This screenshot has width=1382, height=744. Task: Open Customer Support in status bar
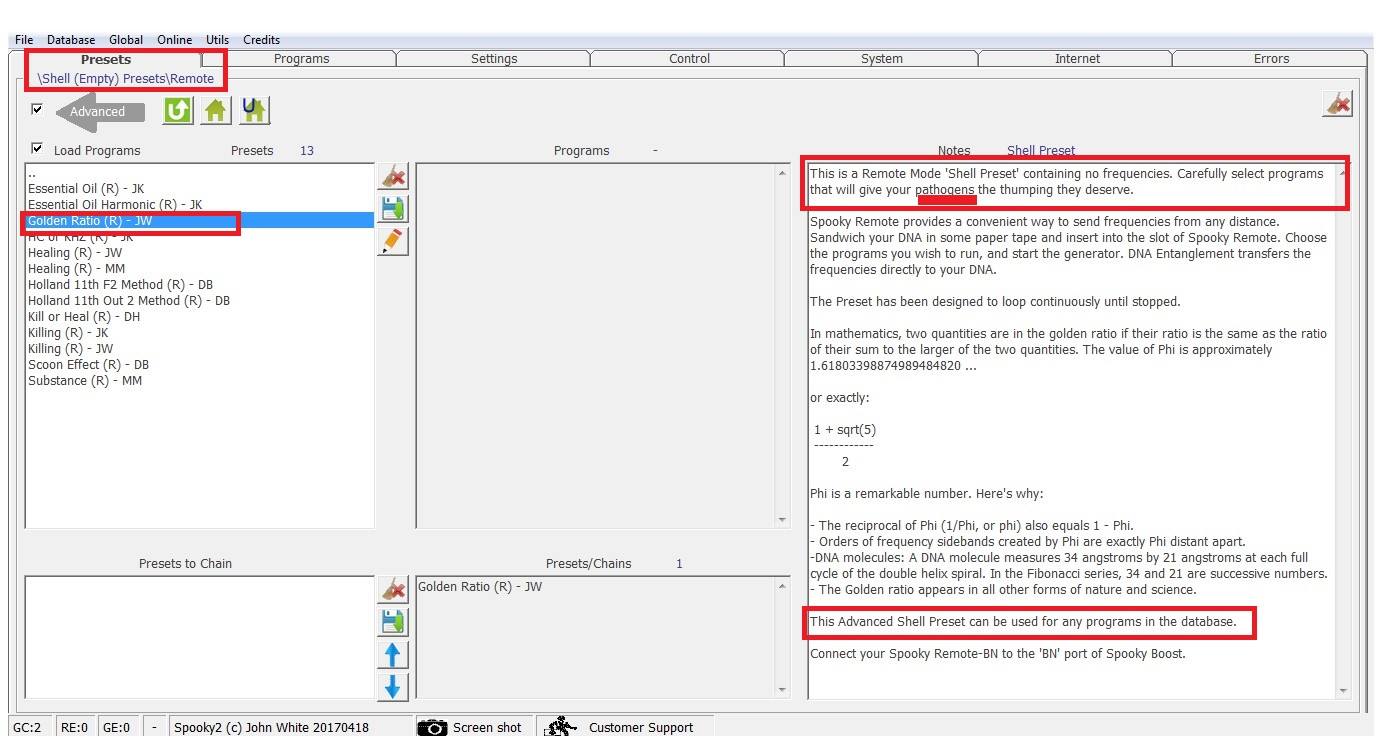(x=626, y=727)
